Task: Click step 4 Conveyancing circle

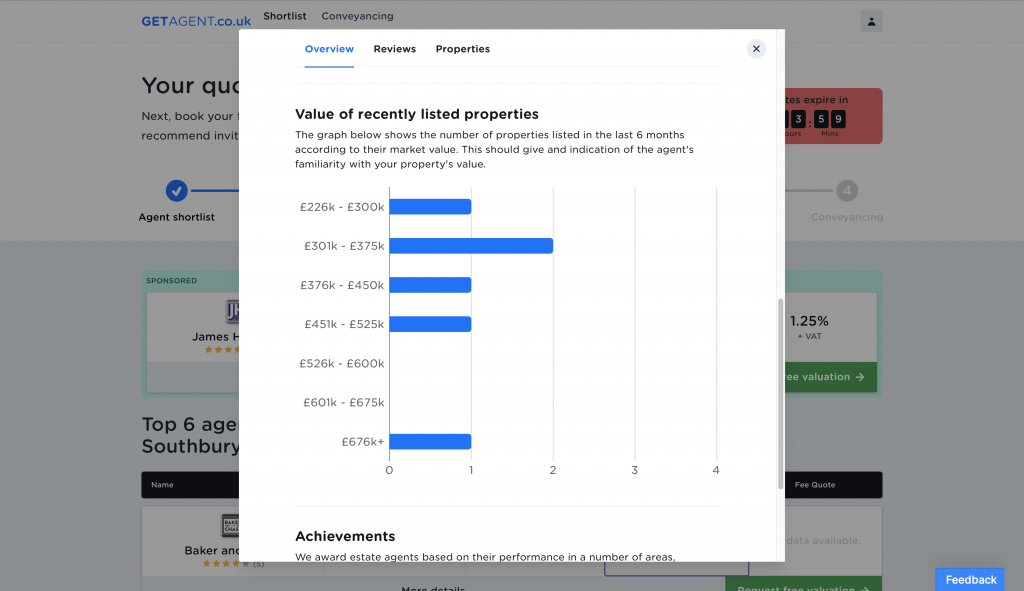Action: click(x=846, y=190)
